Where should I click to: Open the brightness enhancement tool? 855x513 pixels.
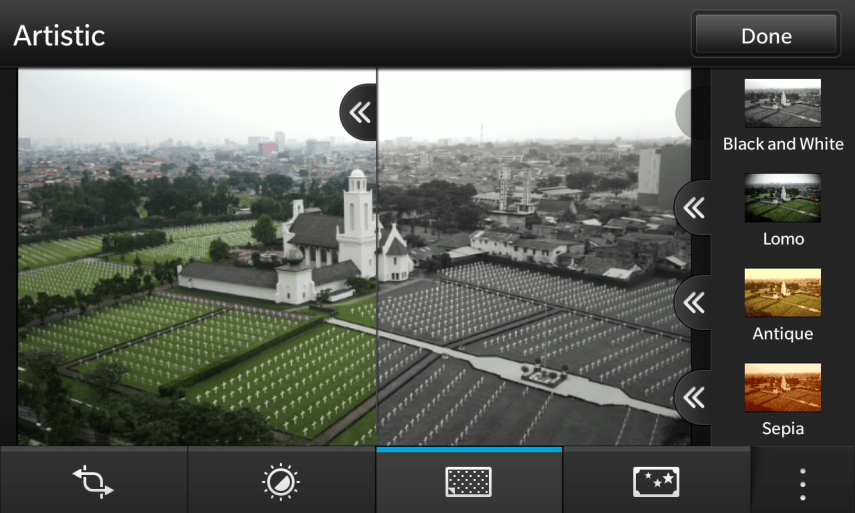281,482
